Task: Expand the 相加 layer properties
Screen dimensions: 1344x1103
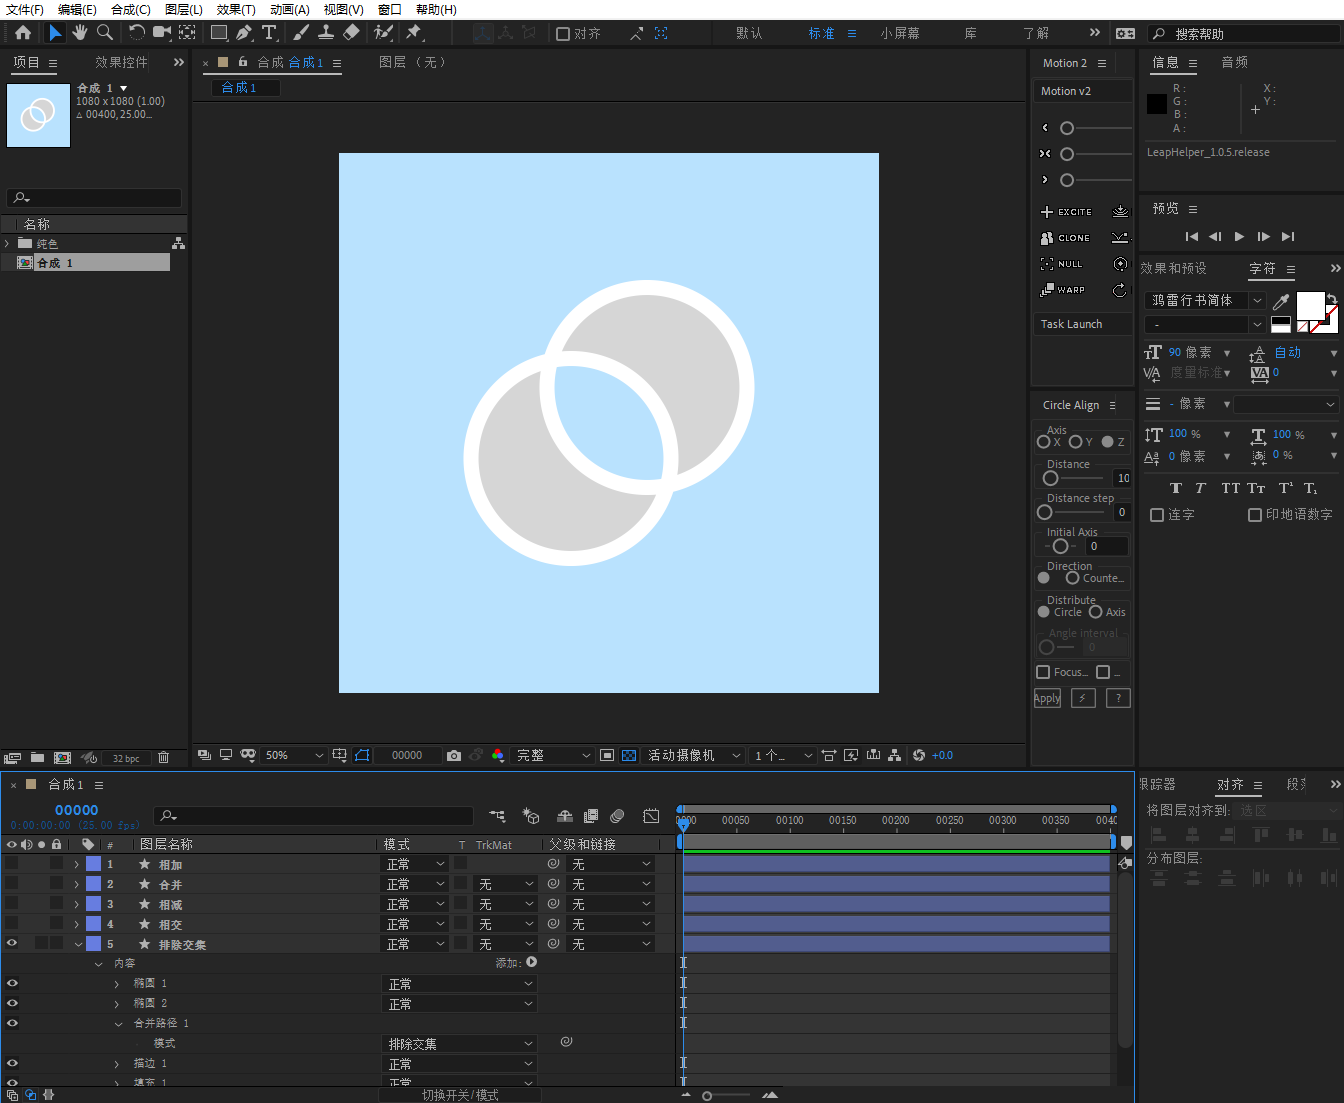Action: 76,864
